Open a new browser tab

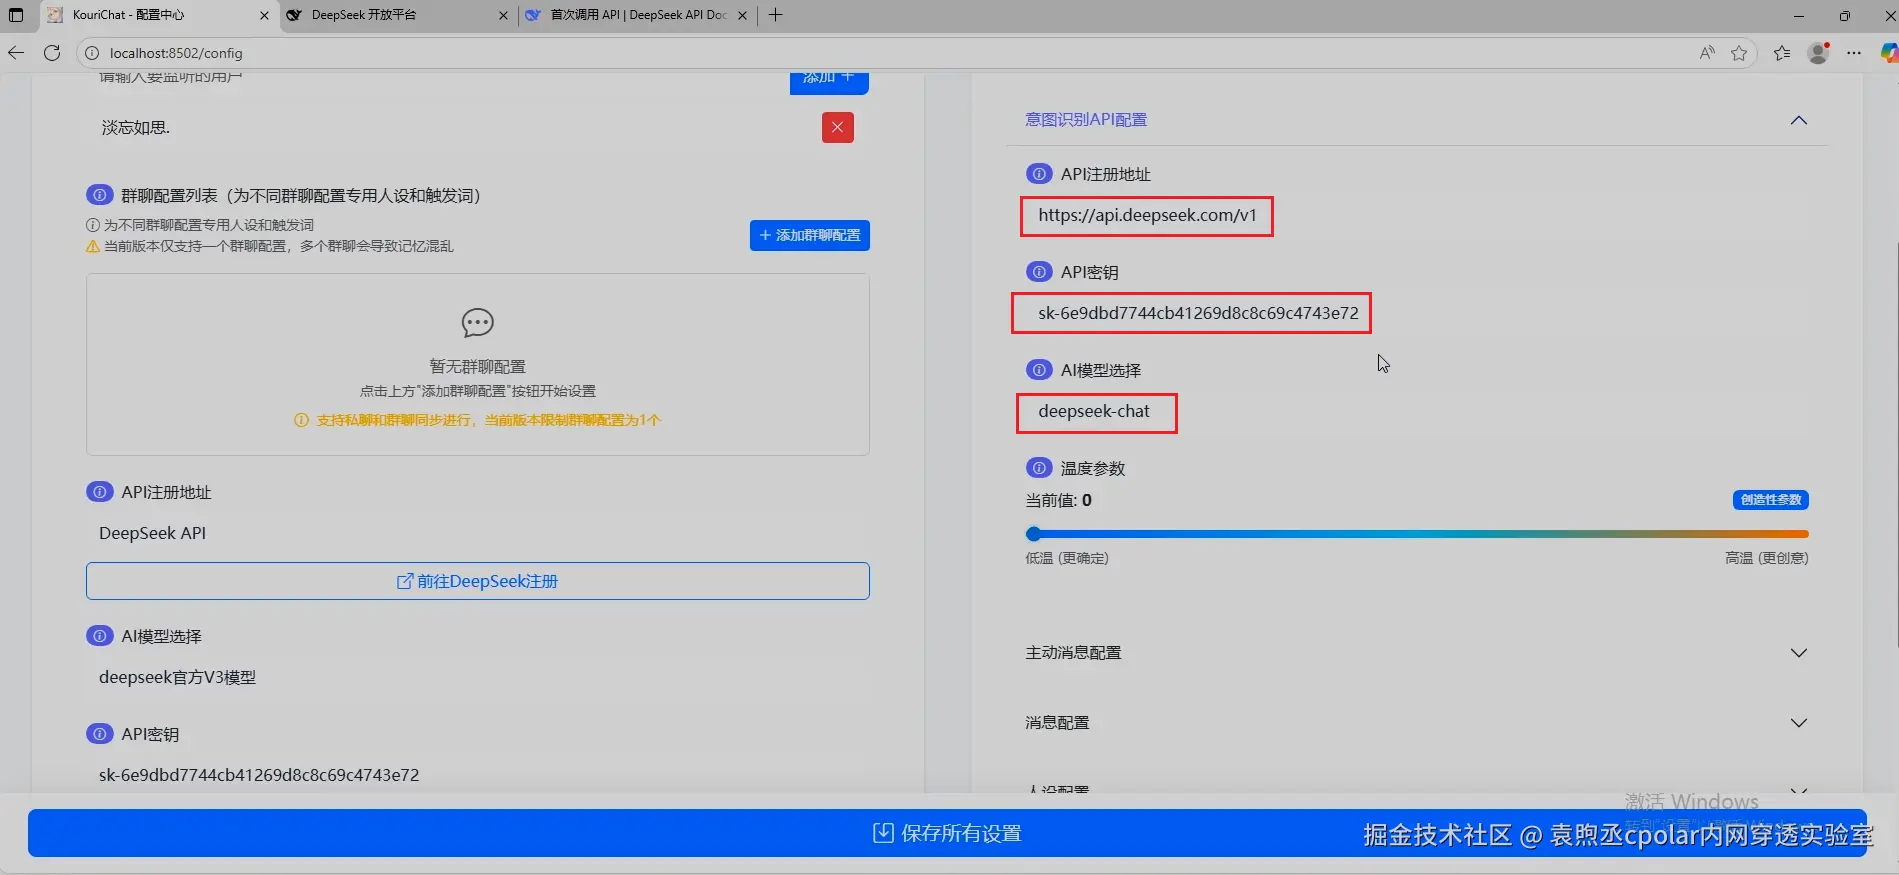pyautogui.click(x=775, y=15)
